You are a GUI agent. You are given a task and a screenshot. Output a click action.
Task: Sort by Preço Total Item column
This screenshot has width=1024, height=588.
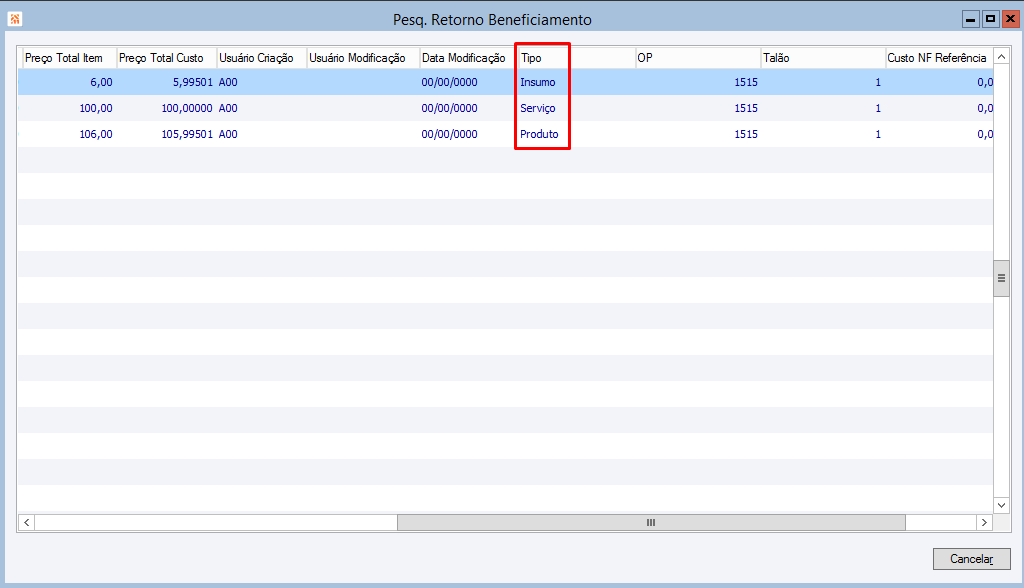pos(69,57)
